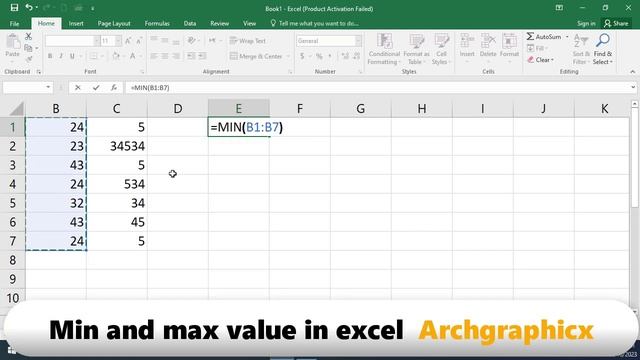The width and height of the screenshot is (640, 360).
Task: Click Sign in
Action: pyautogui.click(x=586, y=23)
